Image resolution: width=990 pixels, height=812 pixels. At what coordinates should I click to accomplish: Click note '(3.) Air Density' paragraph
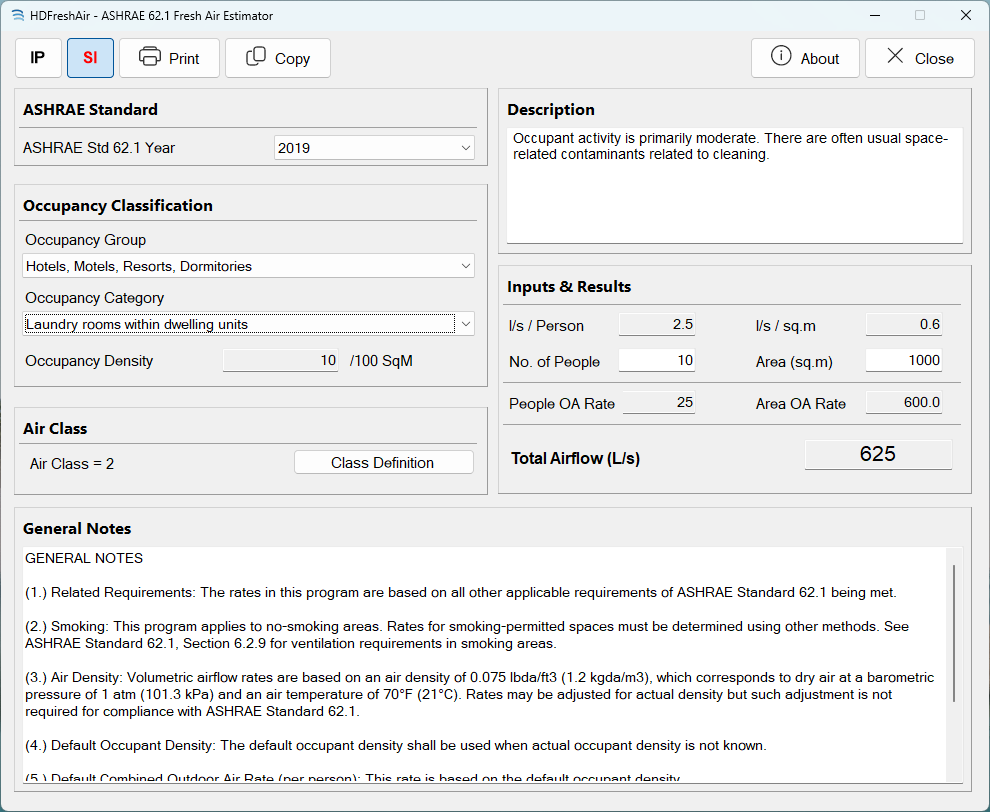[480, 695]
